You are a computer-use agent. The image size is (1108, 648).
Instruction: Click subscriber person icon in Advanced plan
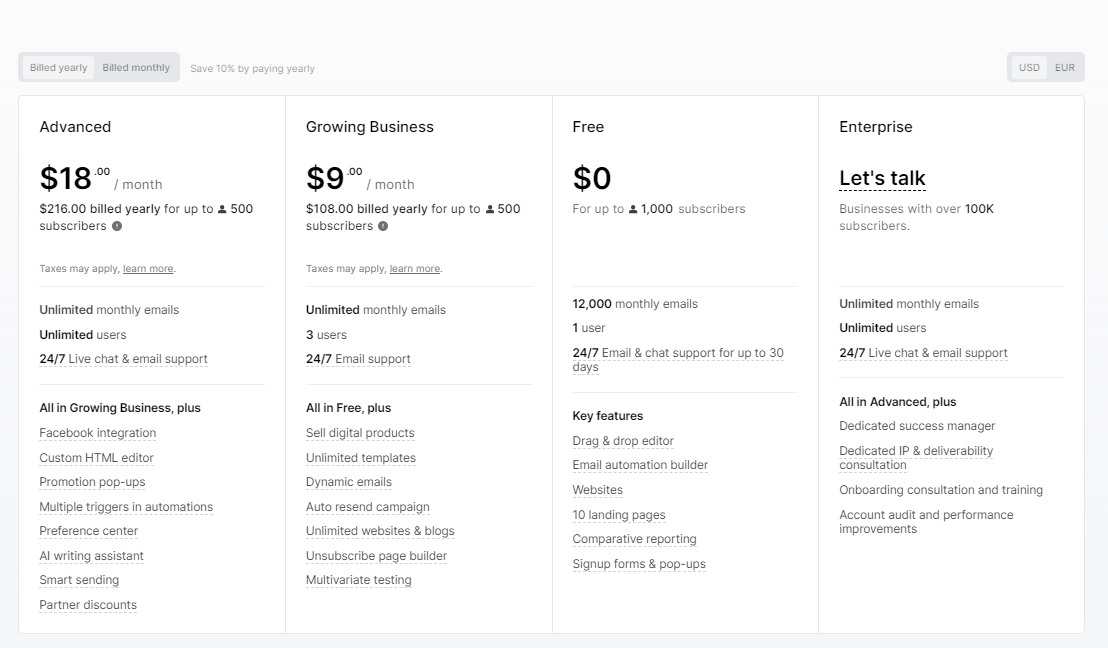pos(222,209)
